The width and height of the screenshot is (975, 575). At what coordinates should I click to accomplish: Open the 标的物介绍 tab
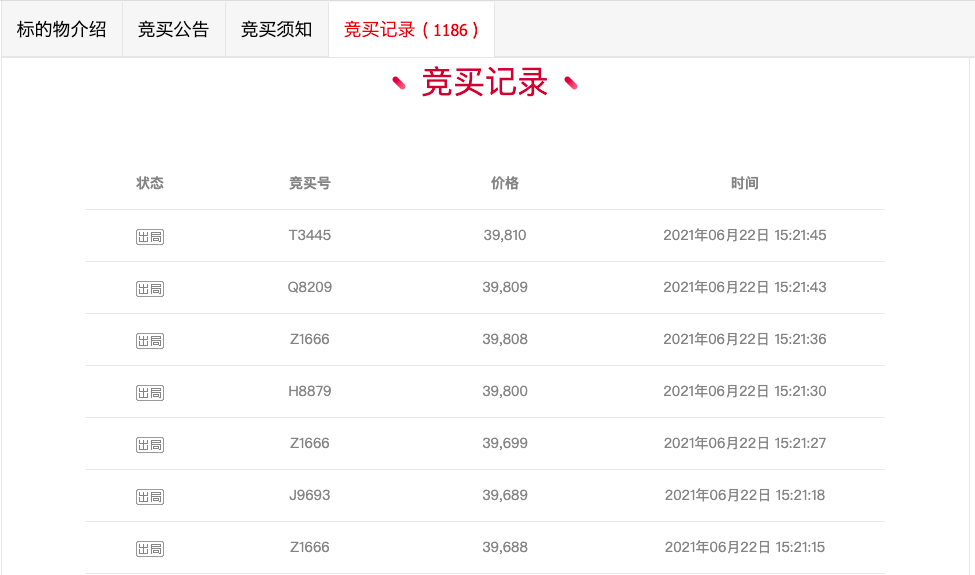point(62,29)
